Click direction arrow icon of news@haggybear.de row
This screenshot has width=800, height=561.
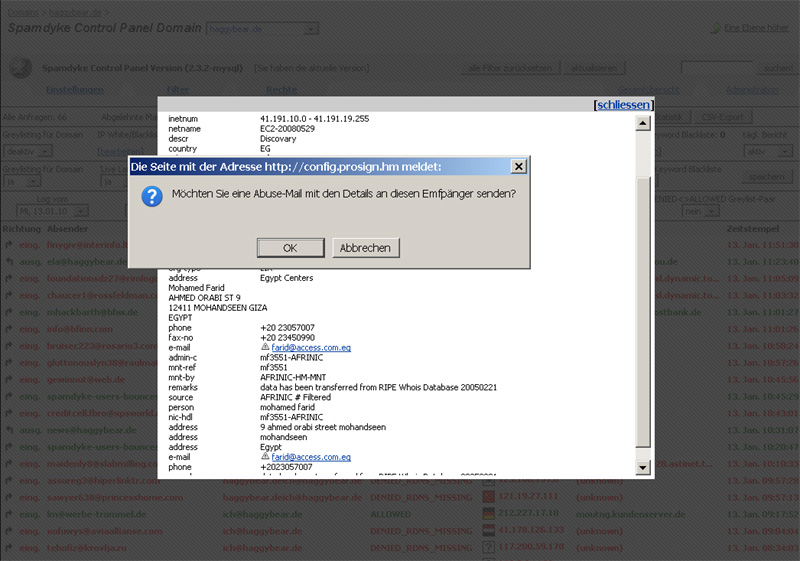pyautogui.click(x=9, y=430)
